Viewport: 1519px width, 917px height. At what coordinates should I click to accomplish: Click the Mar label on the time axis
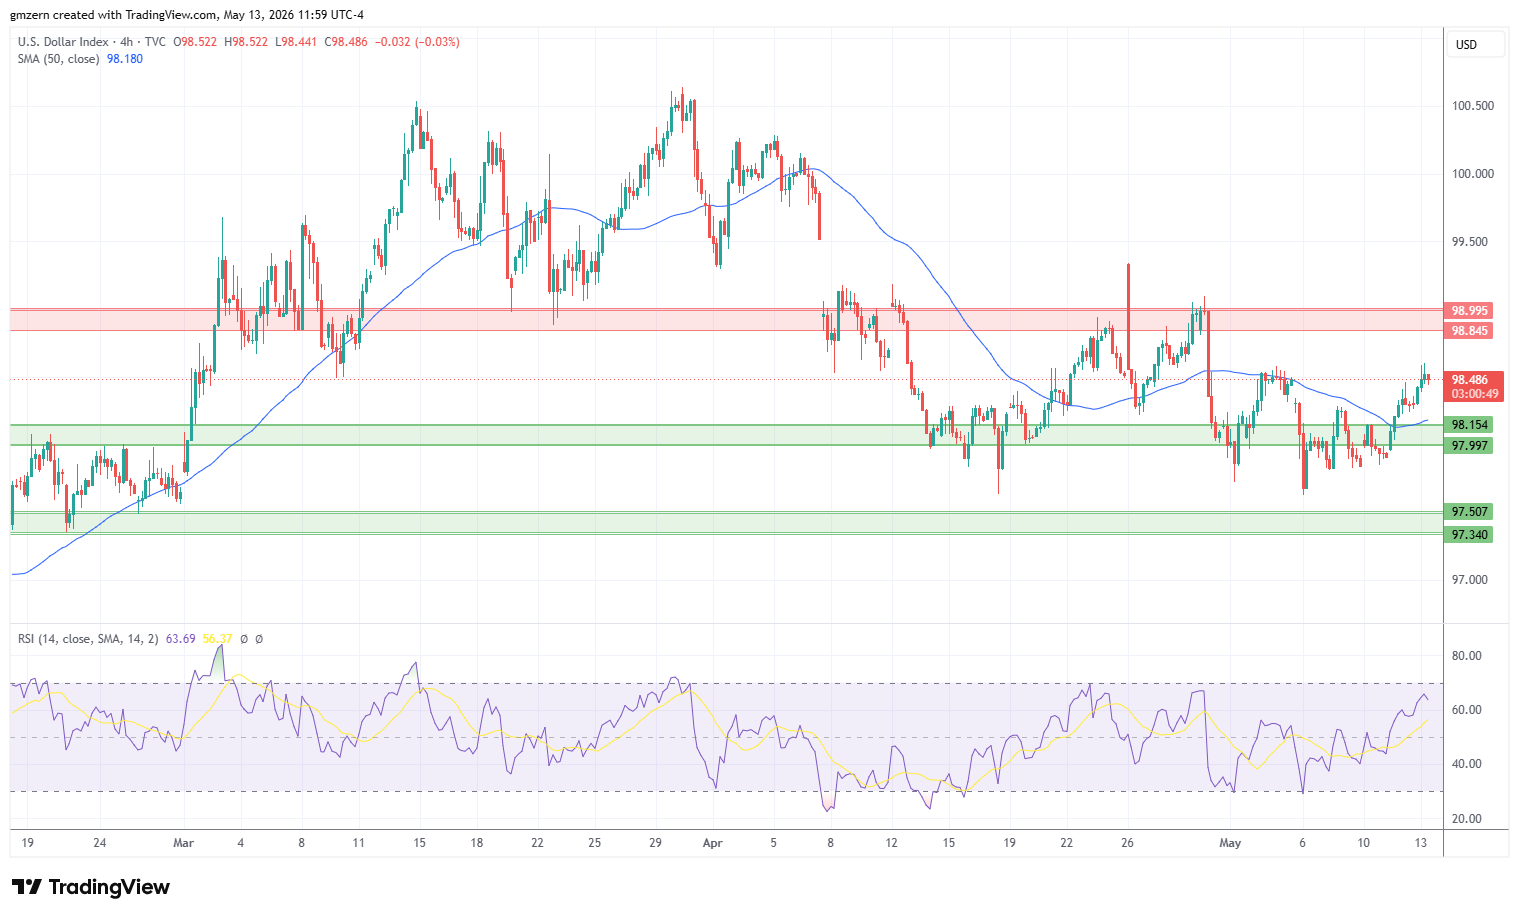tap(183, 843)
